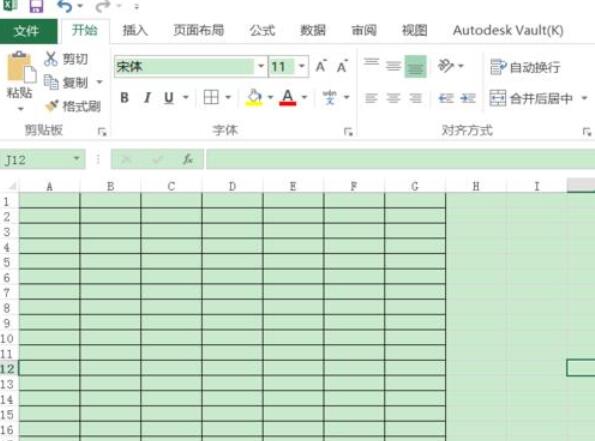Click the increase font size icon
595x441 pixels.
(321, 66)
